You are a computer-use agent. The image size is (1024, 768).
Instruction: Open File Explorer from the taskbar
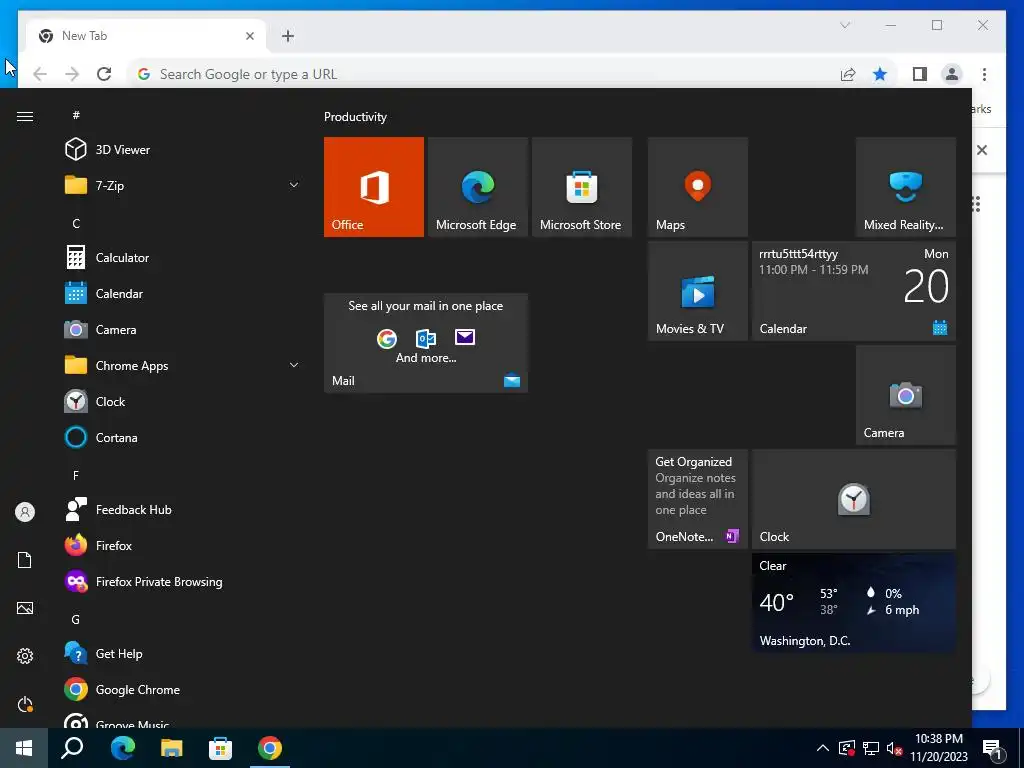coord(171,748)
